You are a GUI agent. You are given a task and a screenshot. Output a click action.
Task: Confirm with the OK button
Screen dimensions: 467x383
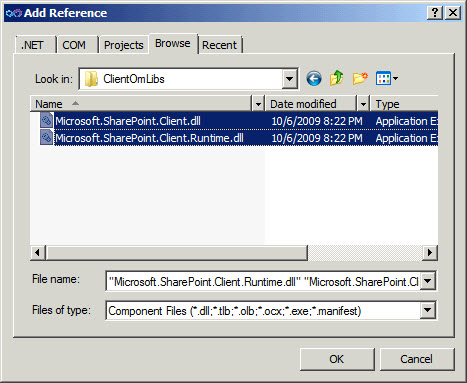(337, 359)
